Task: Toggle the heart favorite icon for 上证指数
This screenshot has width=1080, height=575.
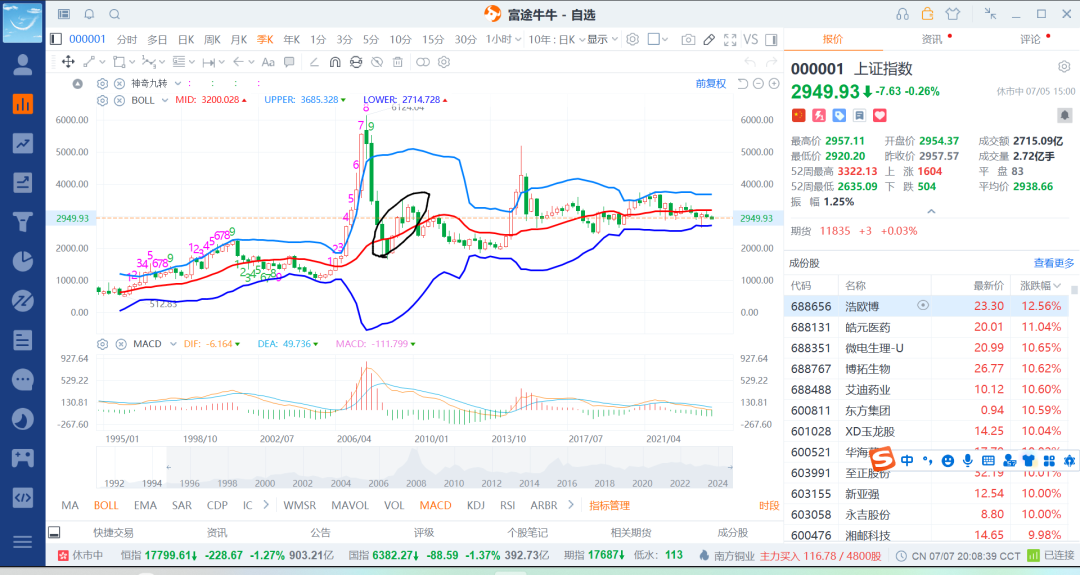Action: [880, 116]
